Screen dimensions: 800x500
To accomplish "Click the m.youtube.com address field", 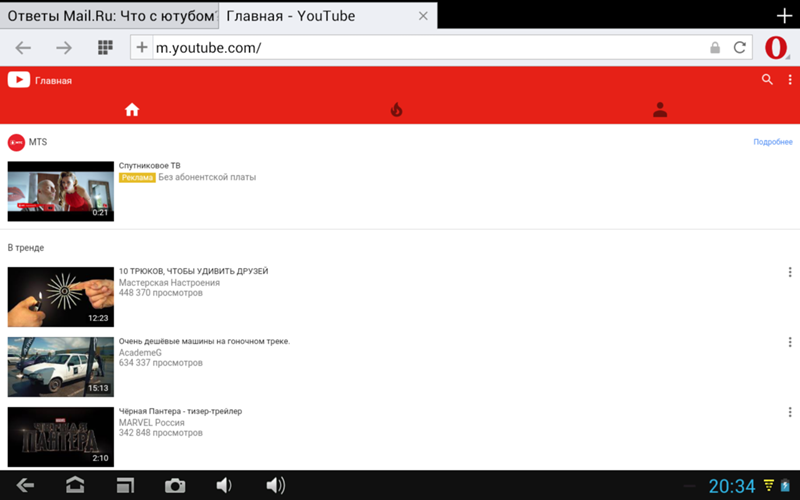I will click(x=420, y=48).
